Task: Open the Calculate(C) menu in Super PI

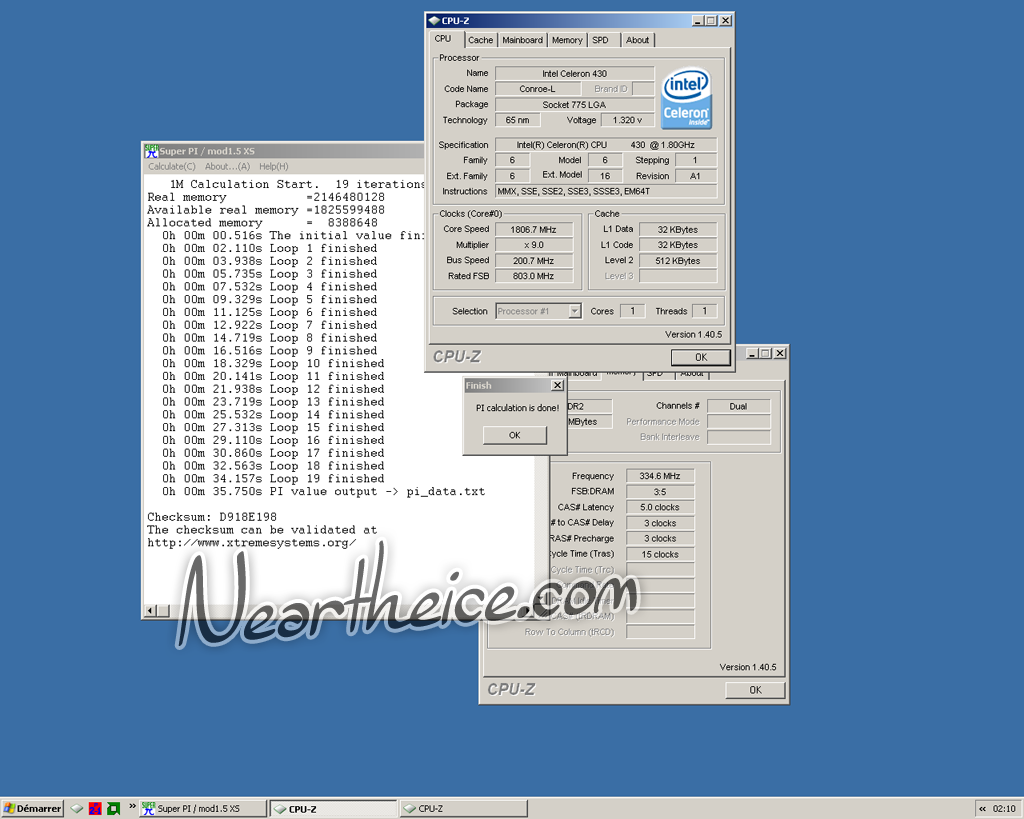Action: (172, 167)
